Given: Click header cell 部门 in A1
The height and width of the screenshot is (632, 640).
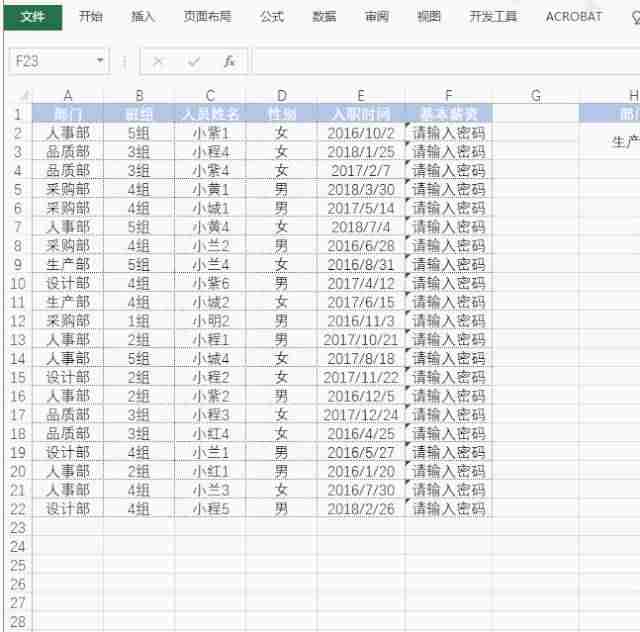Looking at the screenshot, I should coord(68,114).
